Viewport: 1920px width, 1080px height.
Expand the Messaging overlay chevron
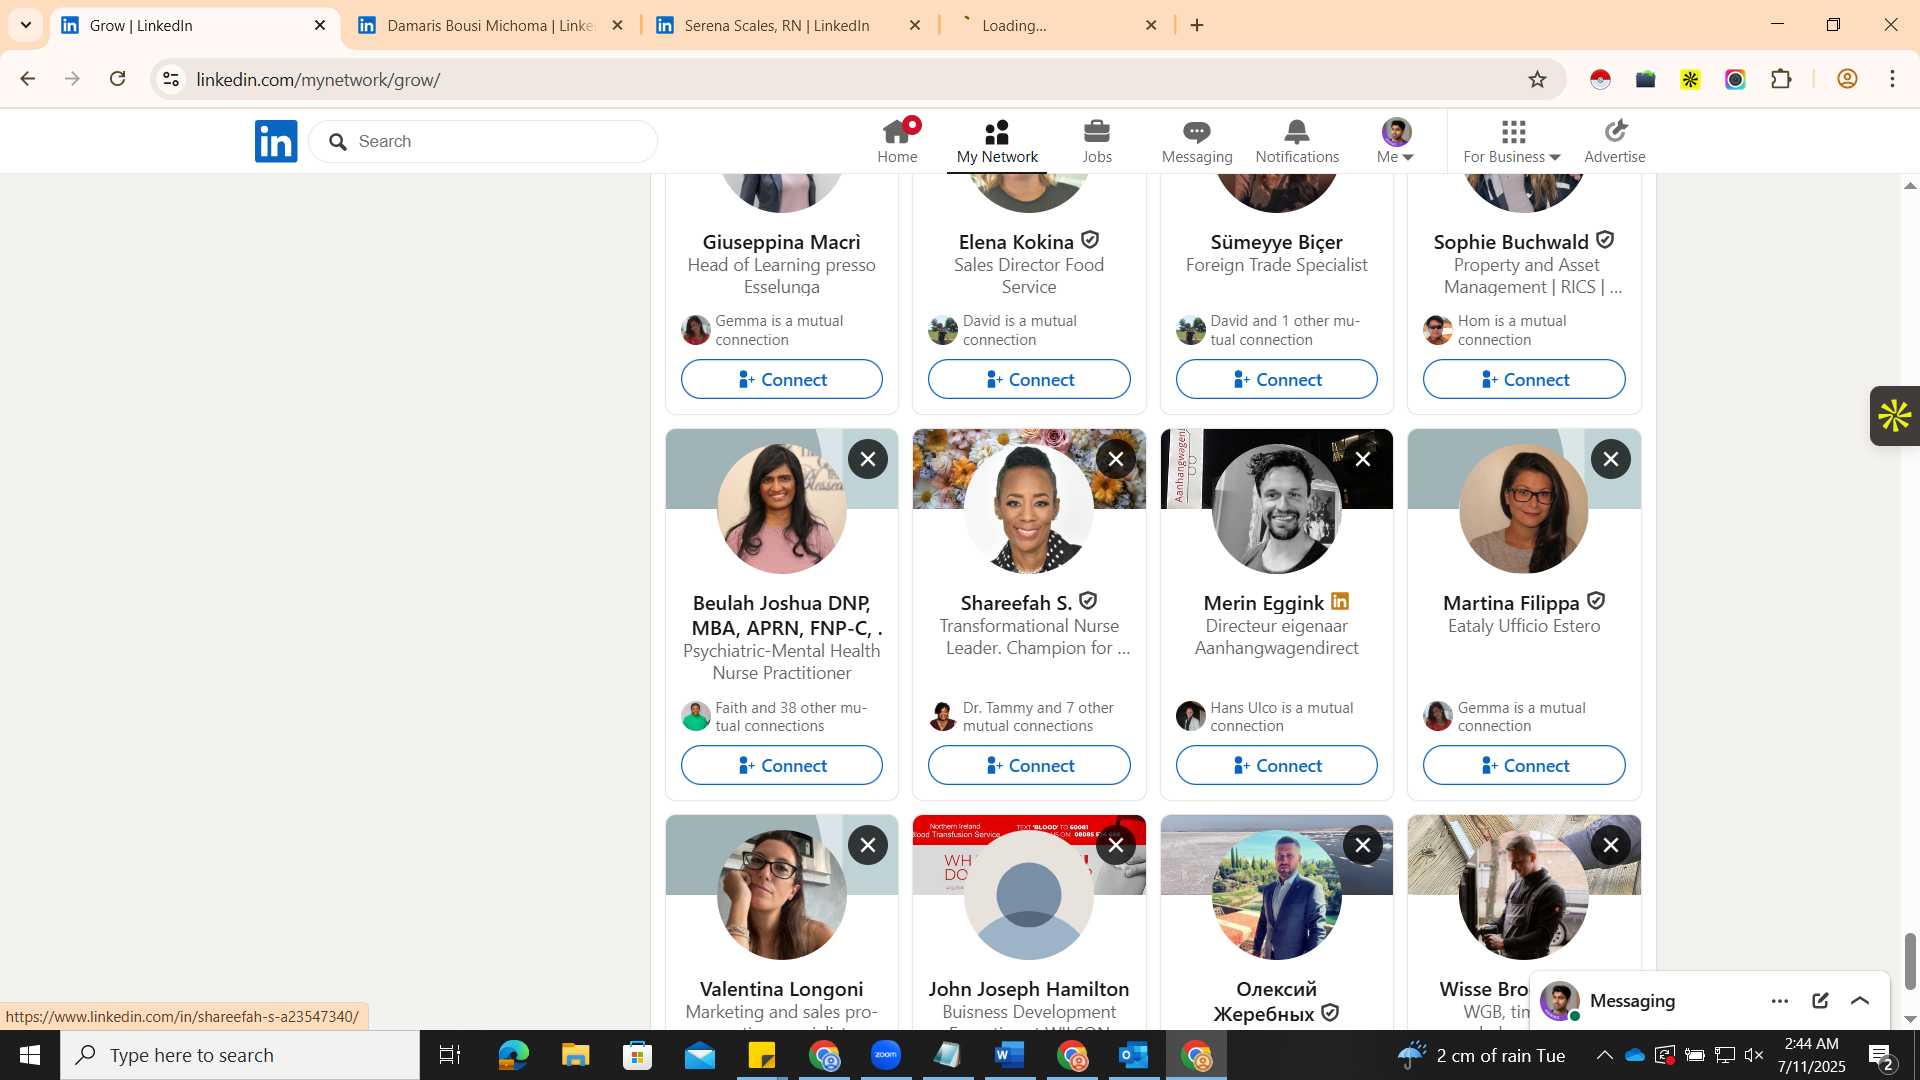(1860, 1000)
